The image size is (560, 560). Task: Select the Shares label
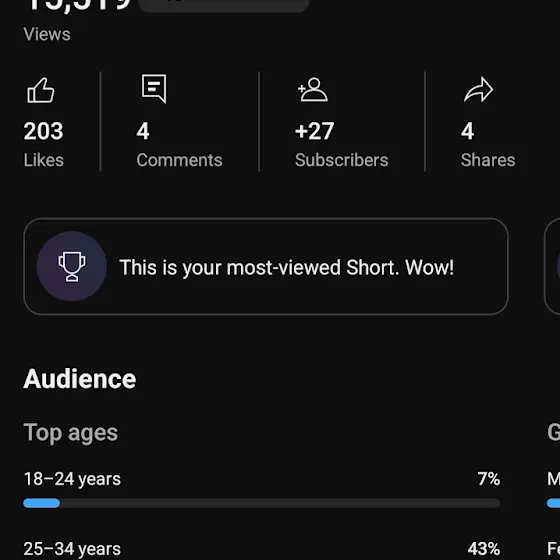coord(488,160)
